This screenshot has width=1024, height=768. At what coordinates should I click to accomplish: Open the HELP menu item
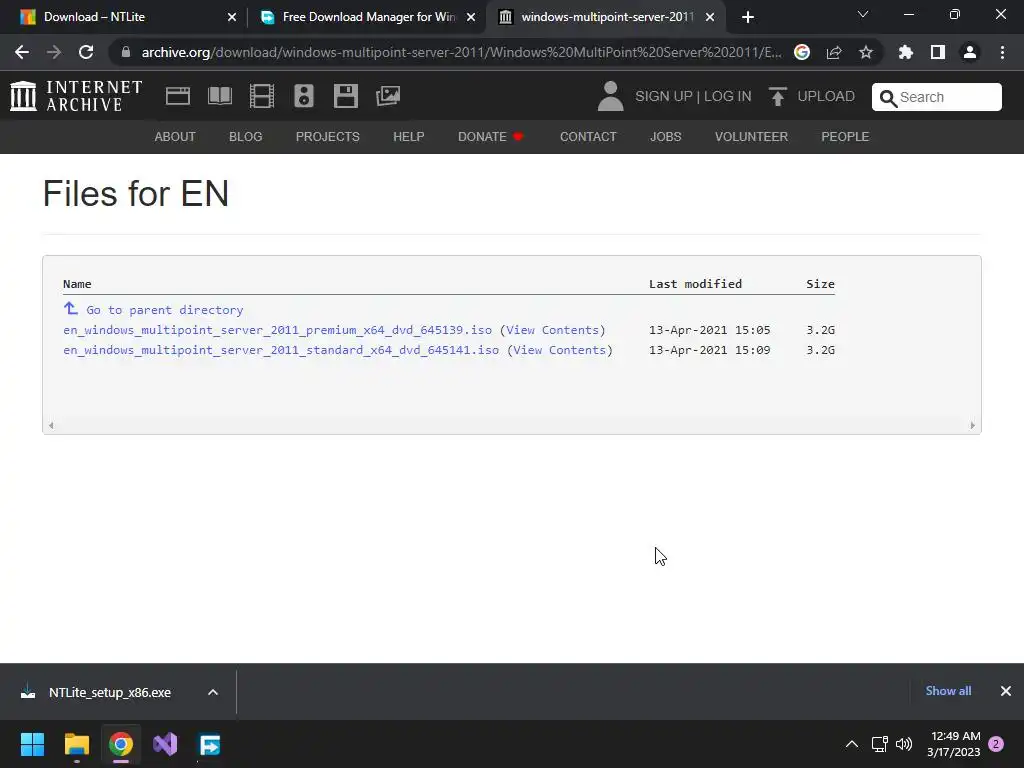409,136
